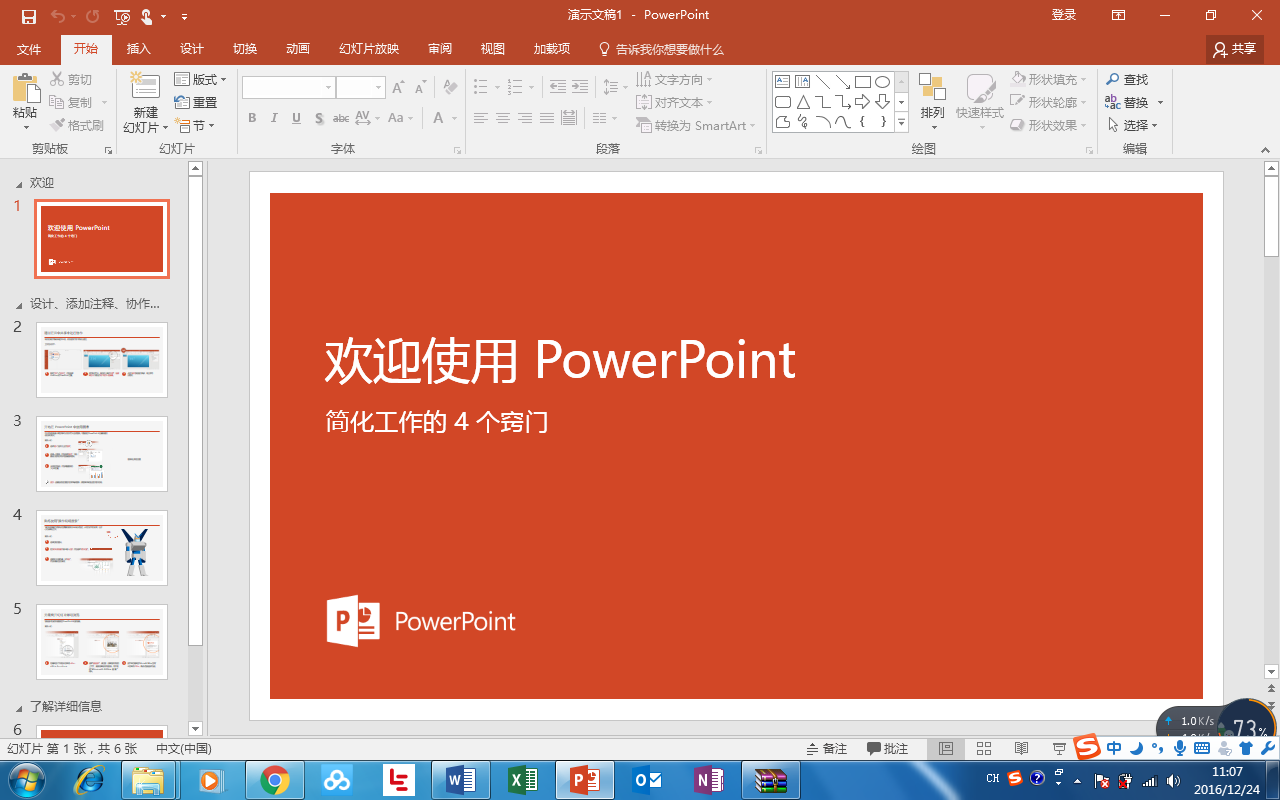
Task: Collapse the 欢迎 section in slide panel
Action: pos(17,184)
